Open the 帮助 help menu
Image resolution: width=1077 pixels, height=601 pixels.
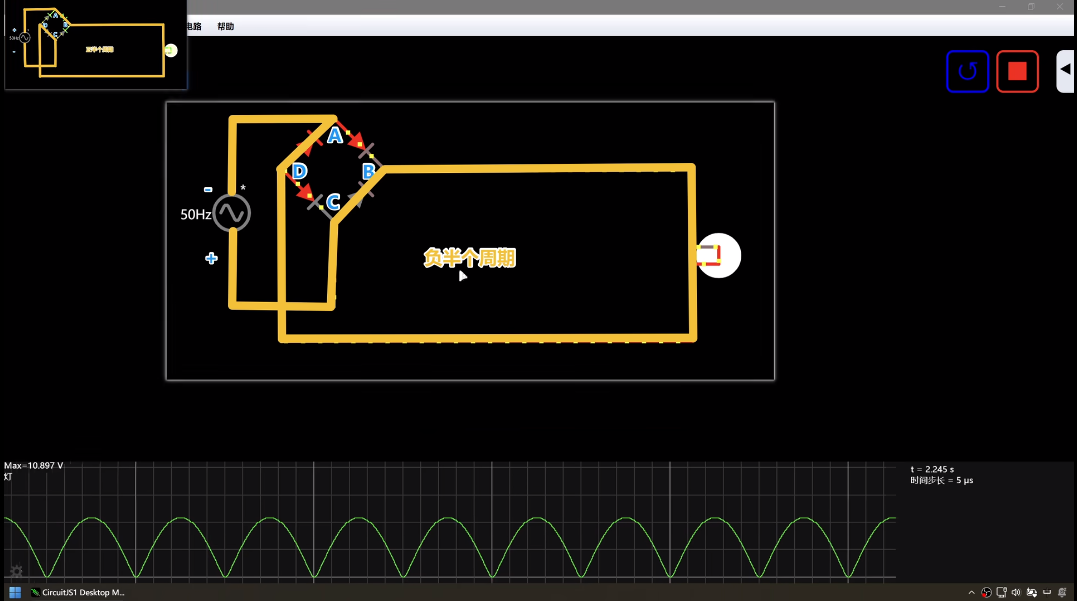[x=225, y=26]
